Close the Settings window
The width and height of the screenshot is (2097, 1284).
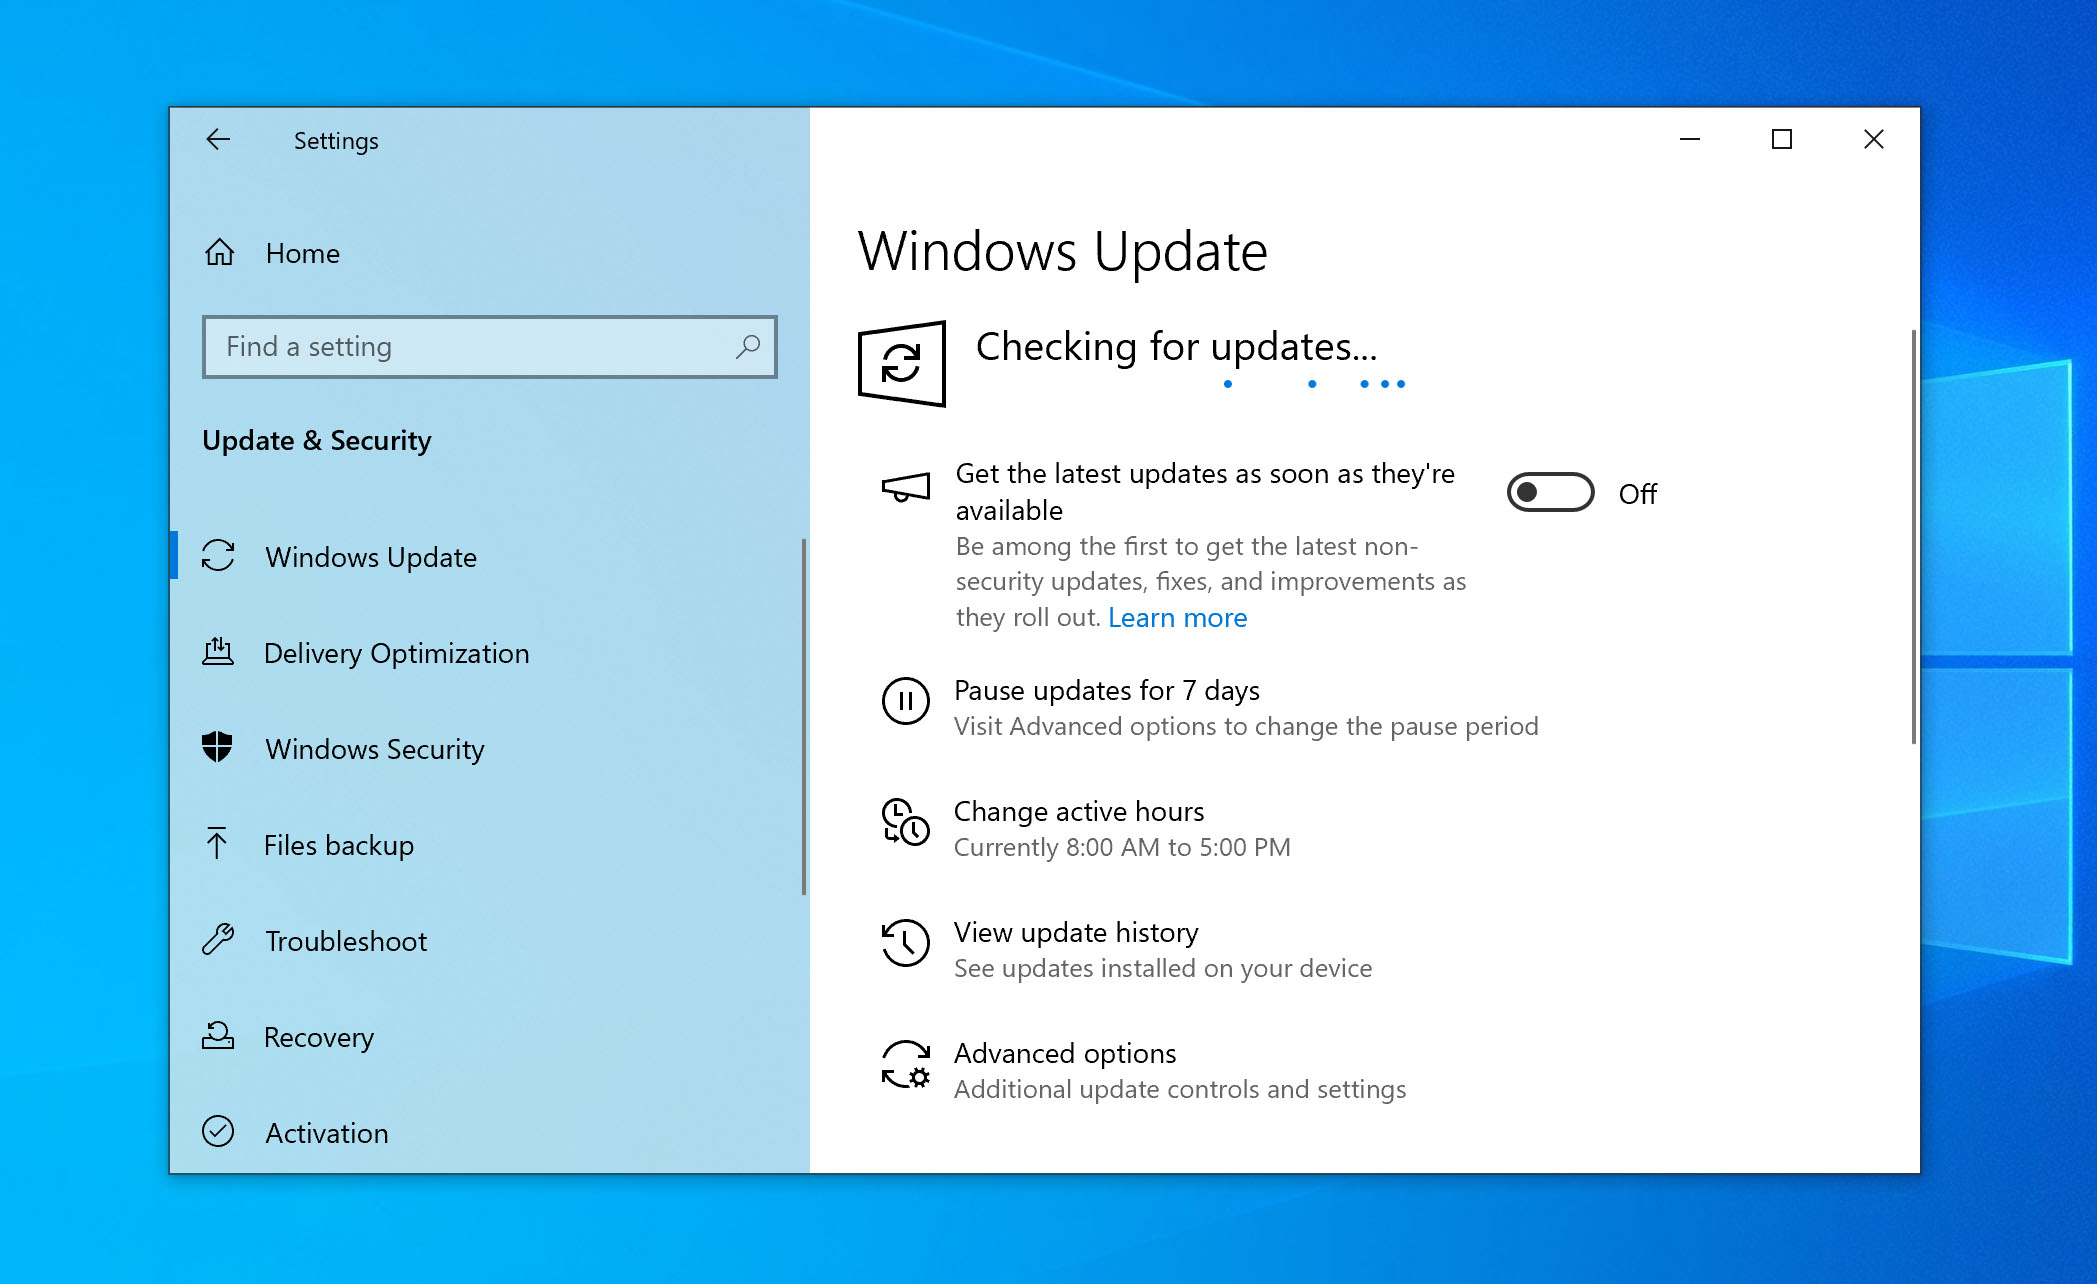(1874, 139)
